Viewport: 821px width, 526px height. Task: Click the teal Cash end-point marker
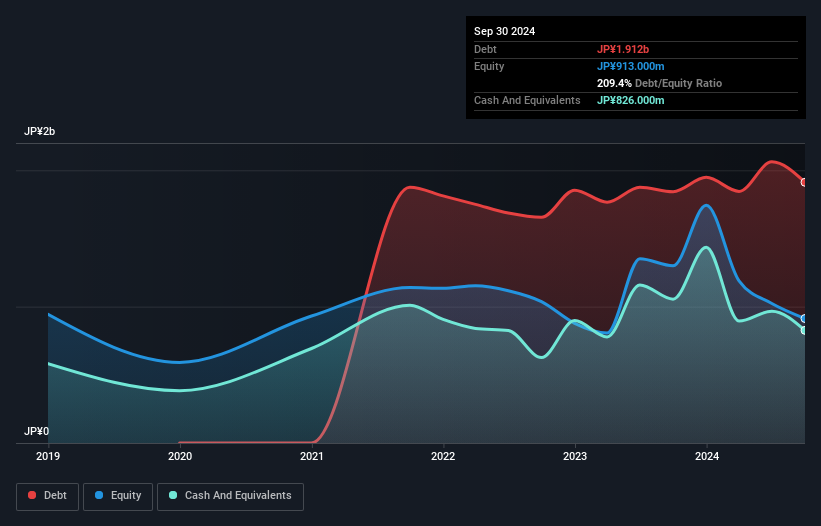804,330
